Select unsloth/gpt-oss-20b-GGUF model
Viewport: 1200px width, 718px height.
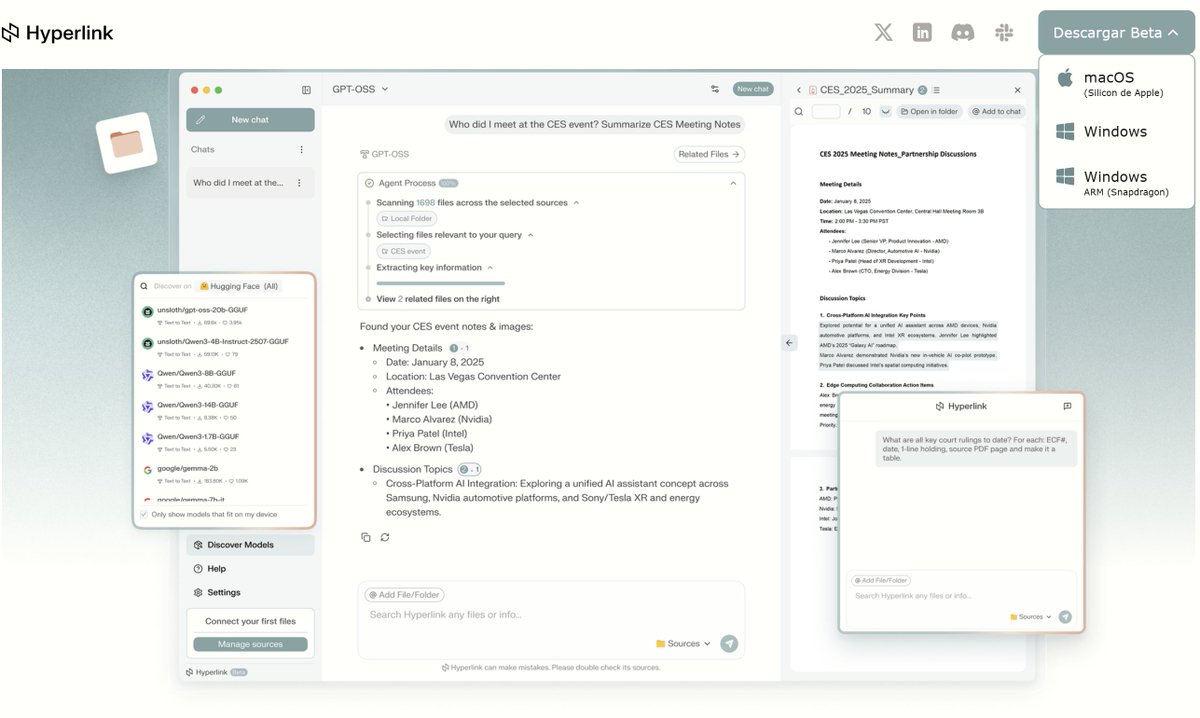(225, 316)
